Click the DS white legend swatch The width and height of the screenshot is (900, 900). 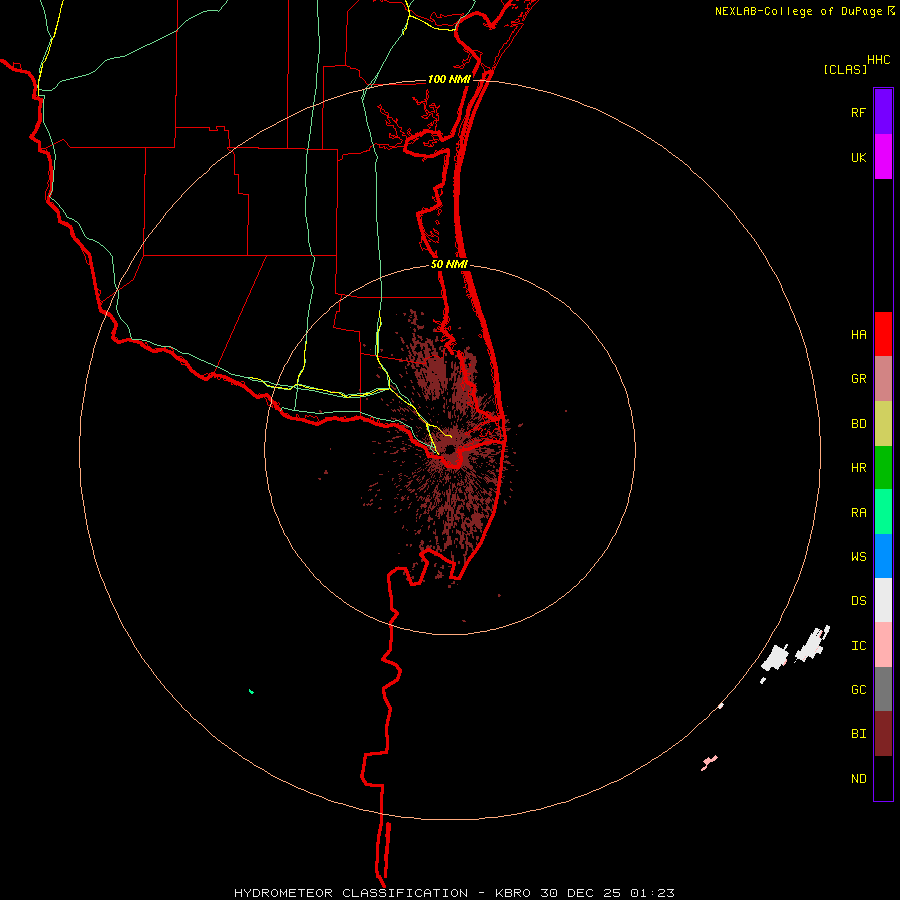click(x=883, y=600)
